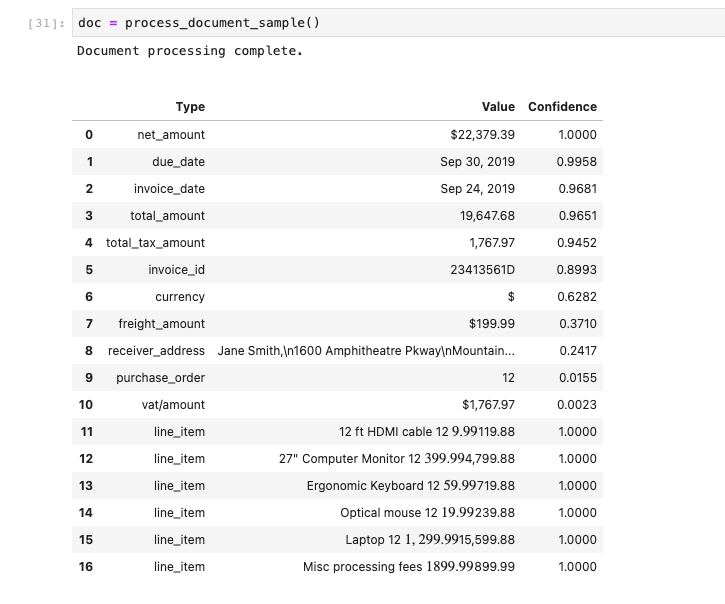725x604 pixels.
Task: Click the invoice_date type cell
Action: click(169, 189)
